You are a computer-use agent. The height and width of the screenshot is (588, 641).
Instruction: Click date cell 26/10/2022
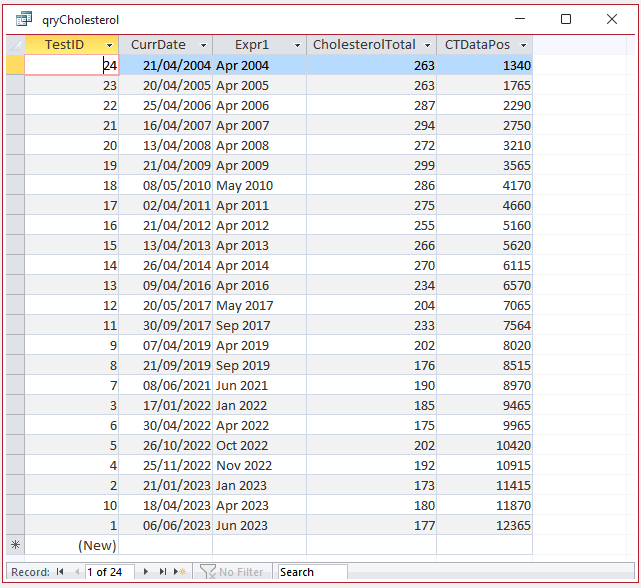(166, 445)
